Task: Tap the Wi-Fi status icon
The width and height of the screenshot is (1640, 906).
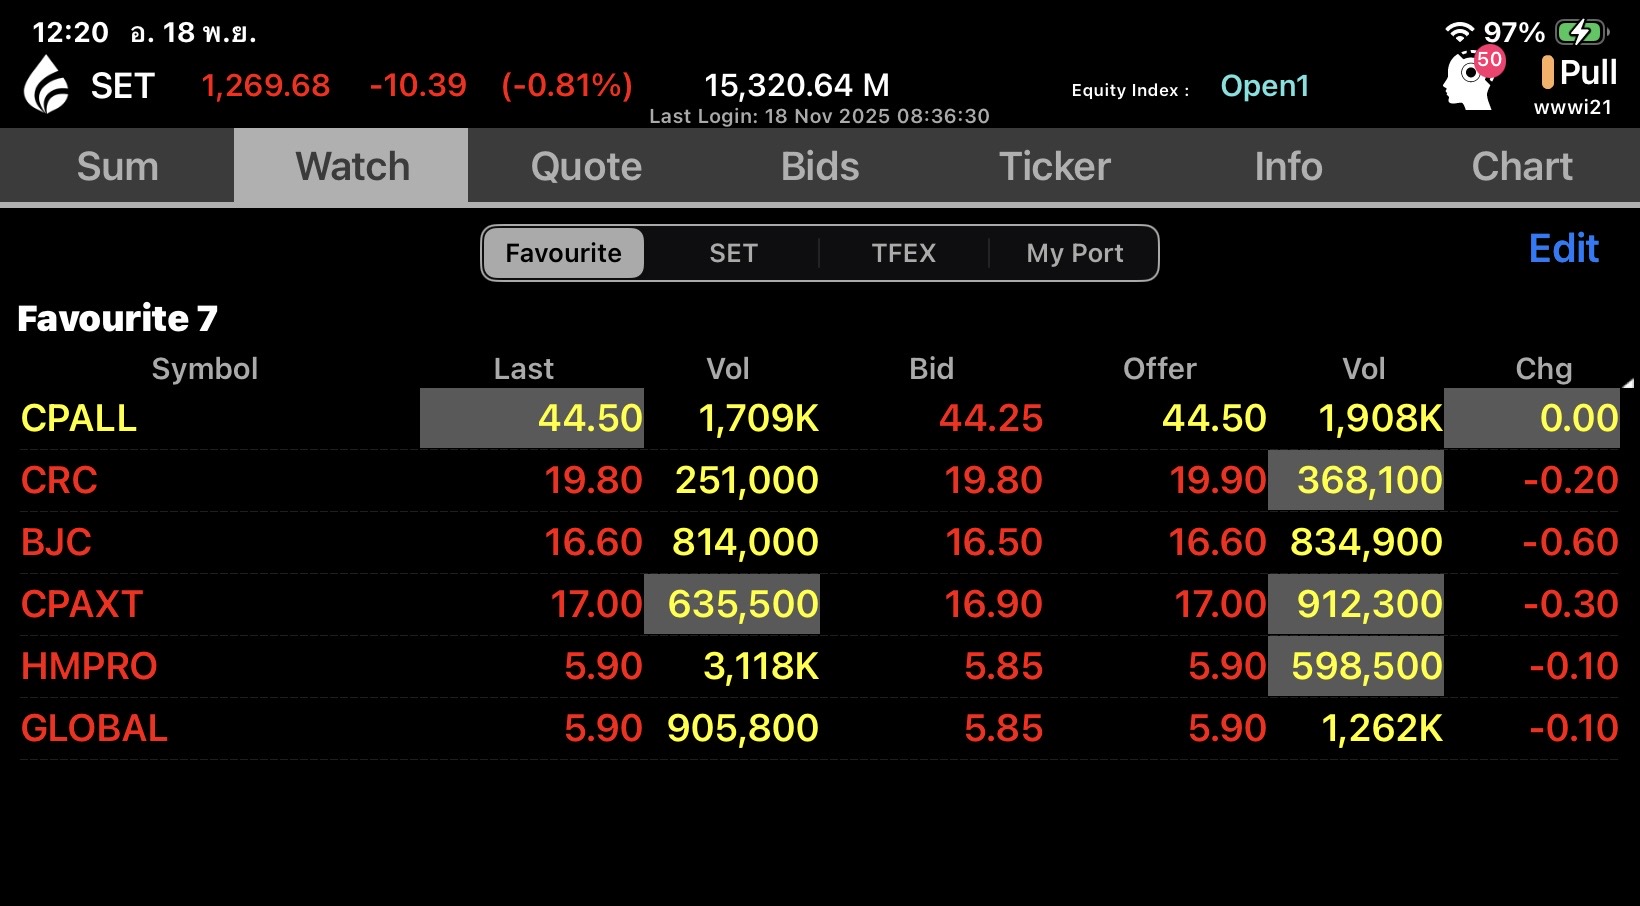Action: [x=1459, y=32]
